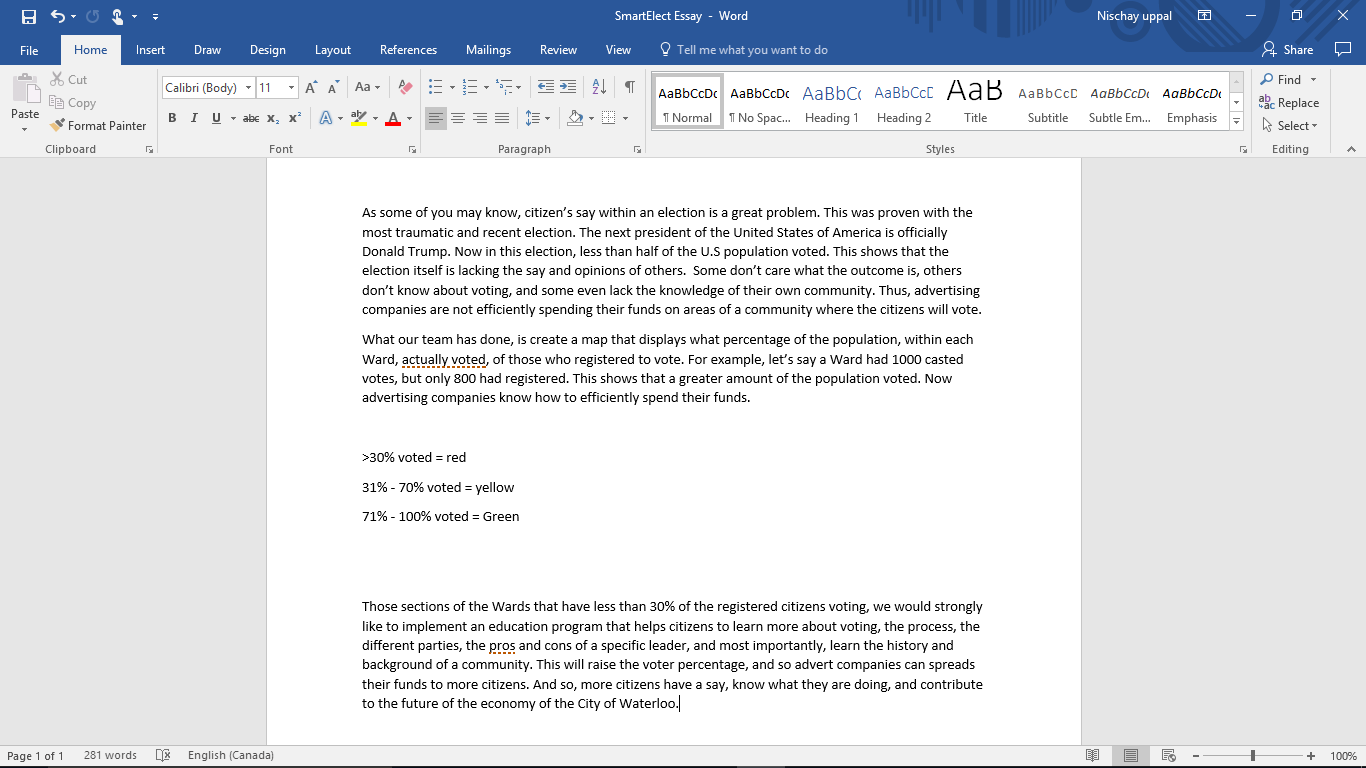
Task: Justify the paragraph text
Action: 502,118
